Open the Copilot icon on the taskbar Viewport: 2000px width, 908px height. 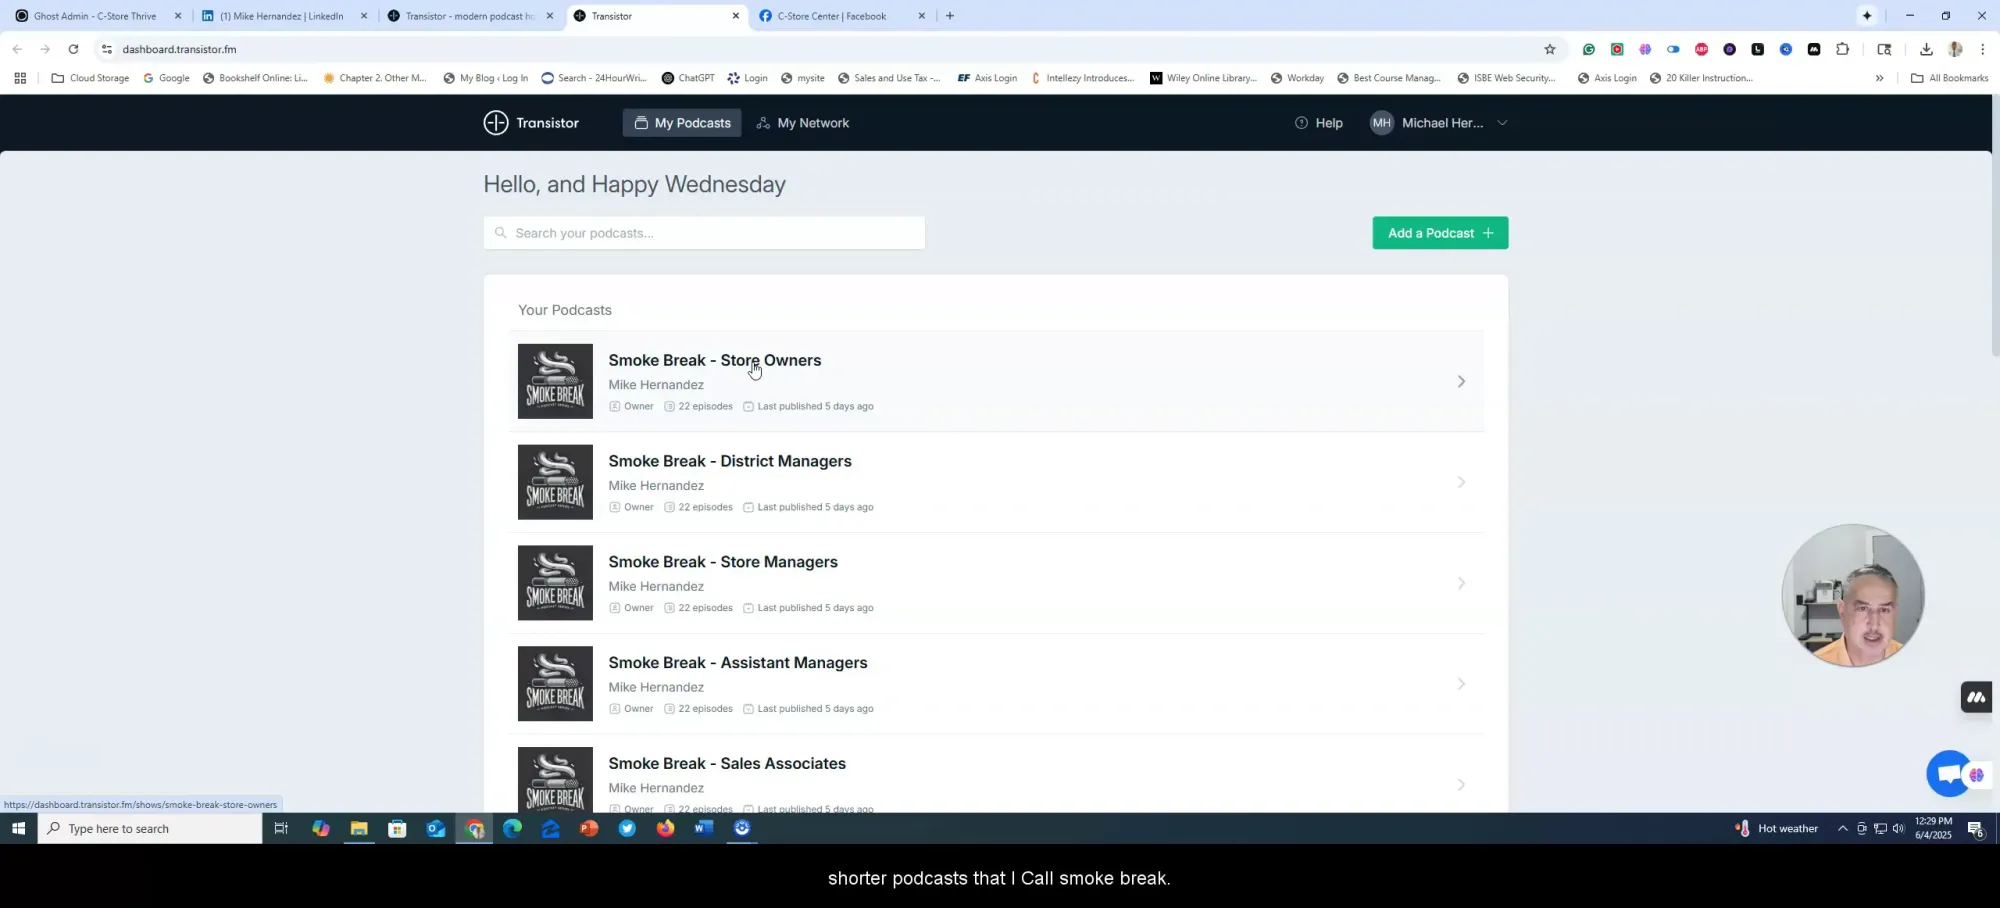coord(320,828)
